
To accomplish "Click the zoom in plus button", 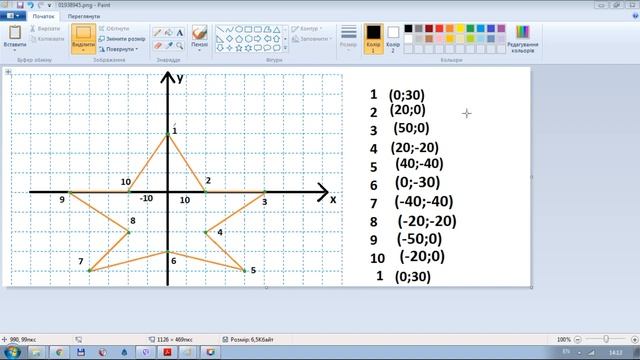I will [x=634, y=339].
